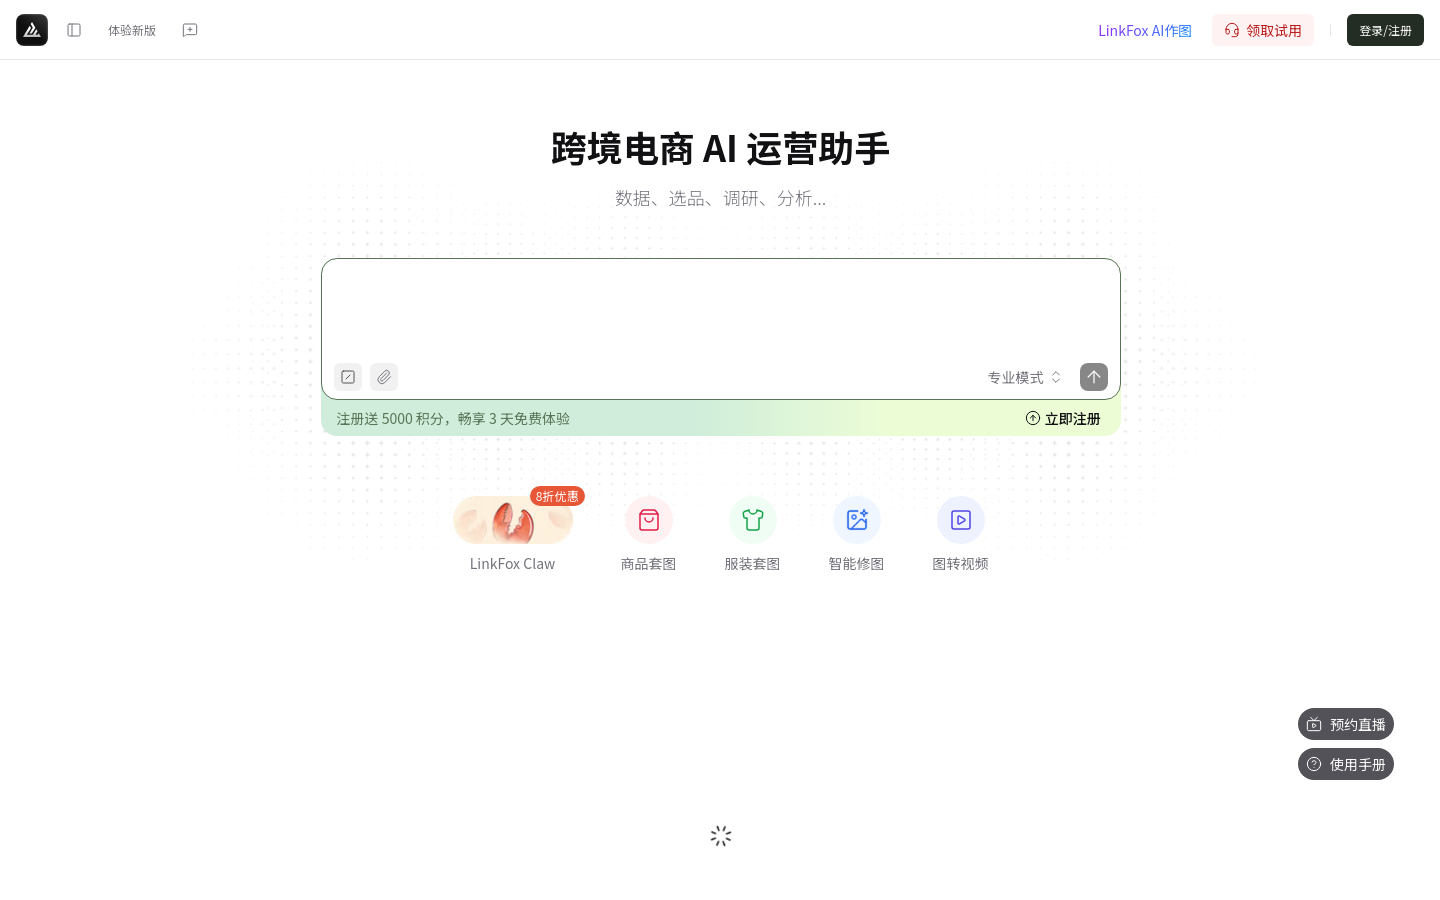This screenshot has width=1440, height=900.
Task: Click the 智能修图 label text
Action: point(857,564)
